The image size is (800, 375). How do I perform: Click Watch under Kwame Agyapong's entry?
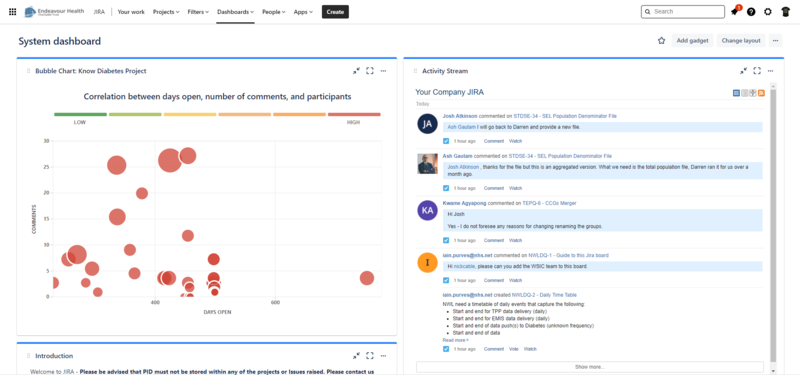coord(515,240)
